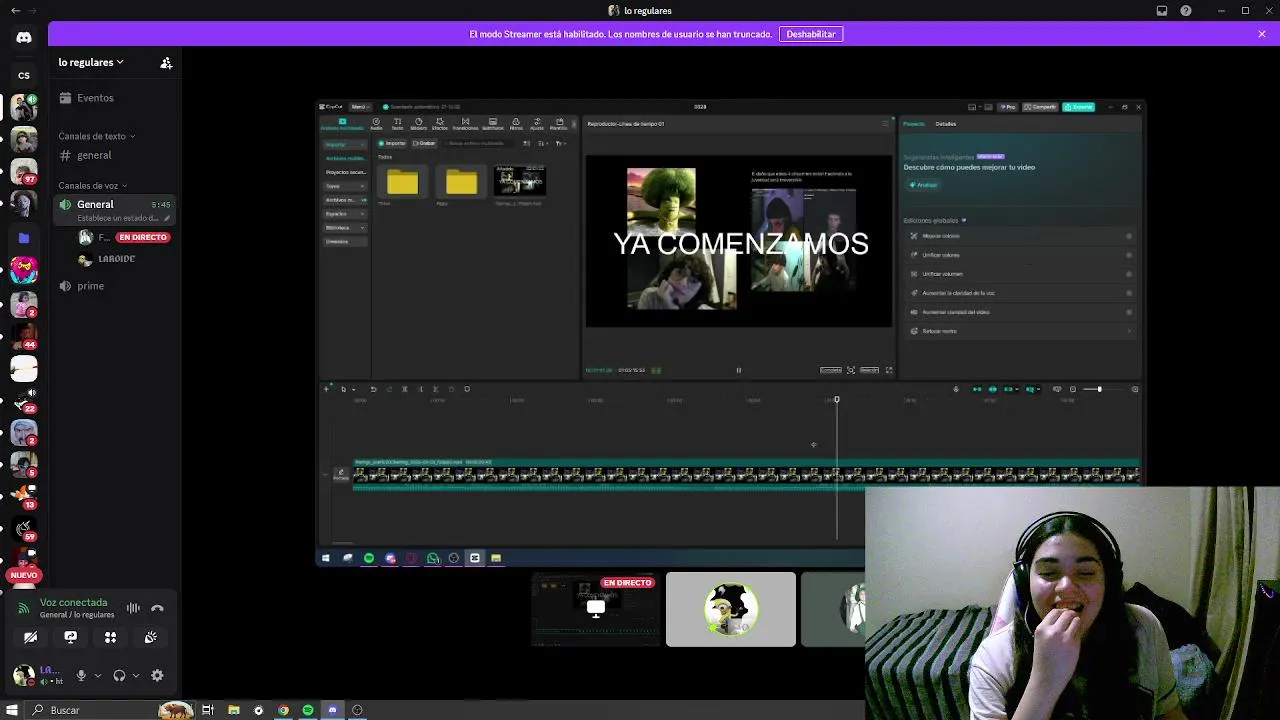Click the Importar button in CapCut
The width and height of the screenshot is (1280, 720).
click(393, 143)
